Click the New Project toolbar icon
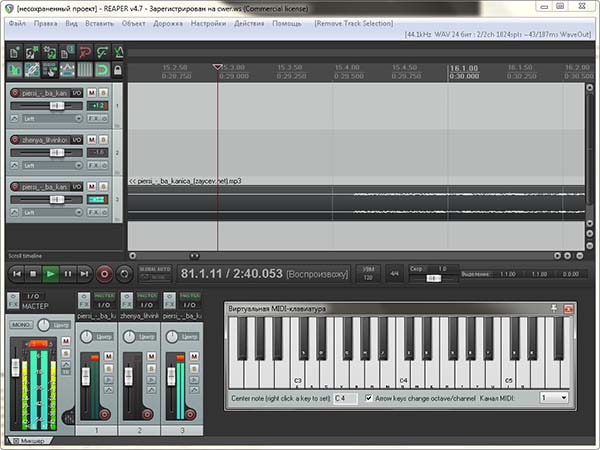This screenshot has width=600, height=450. click(13, 51)
